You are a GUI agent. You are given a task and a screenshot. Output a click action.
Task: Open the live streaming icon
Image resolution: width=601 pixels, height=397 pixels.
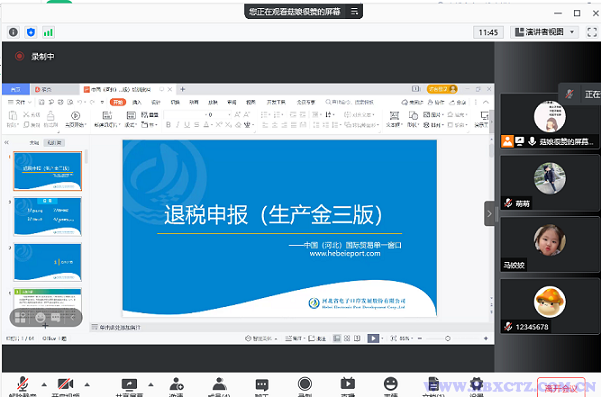click(348, 384)
